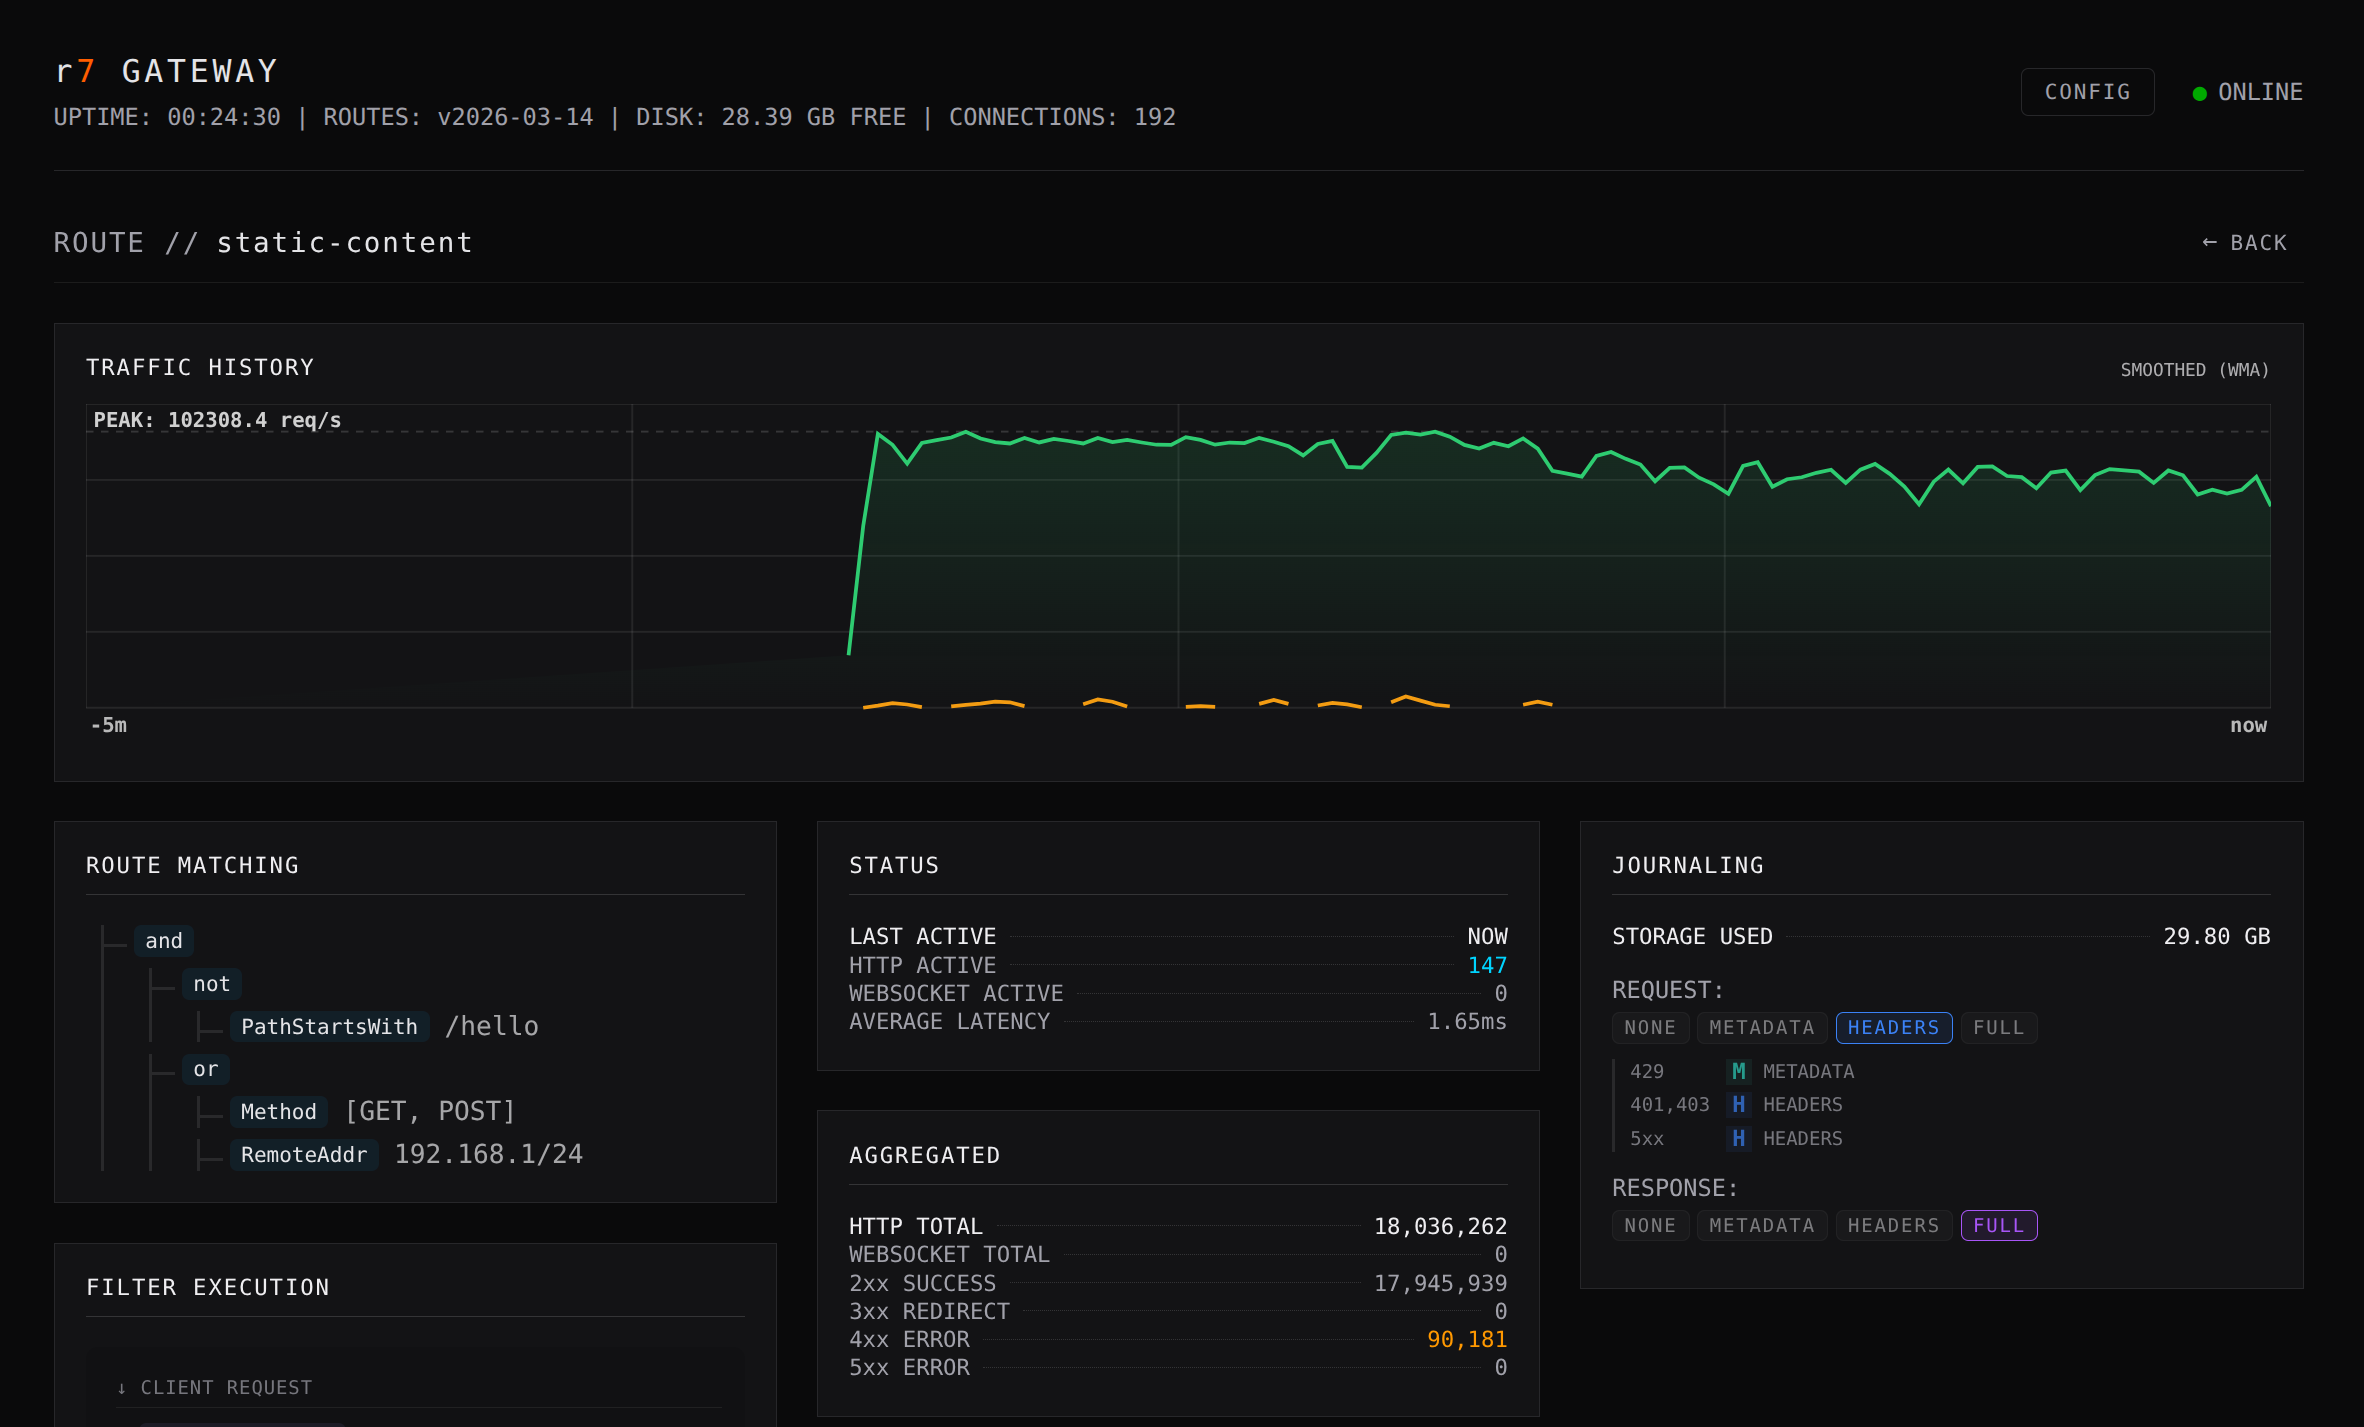Click the DISK: 28.39 GB FREE text
Viewport: 2364px width, 1427px height.
pos(770,117)
